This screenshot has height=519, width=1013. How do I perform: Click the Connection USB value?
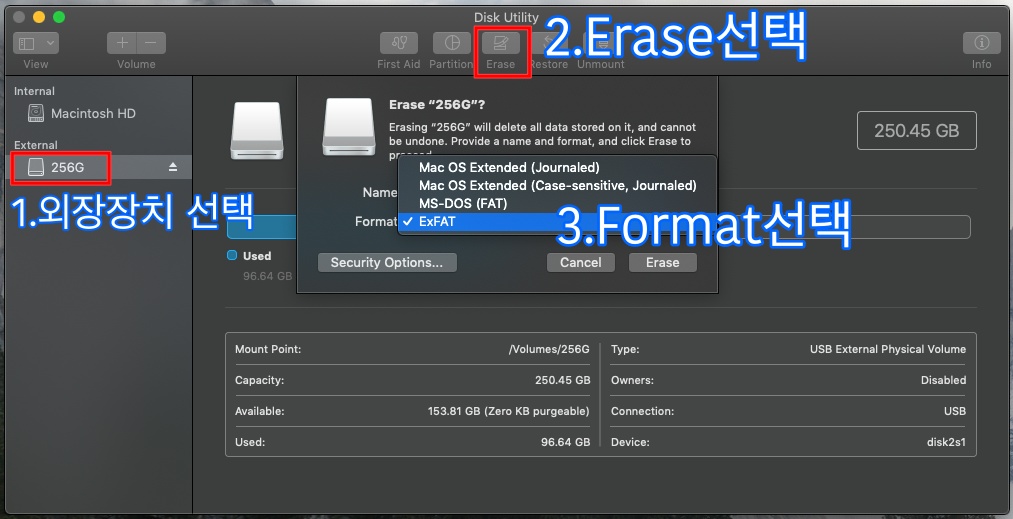[954, 411]
